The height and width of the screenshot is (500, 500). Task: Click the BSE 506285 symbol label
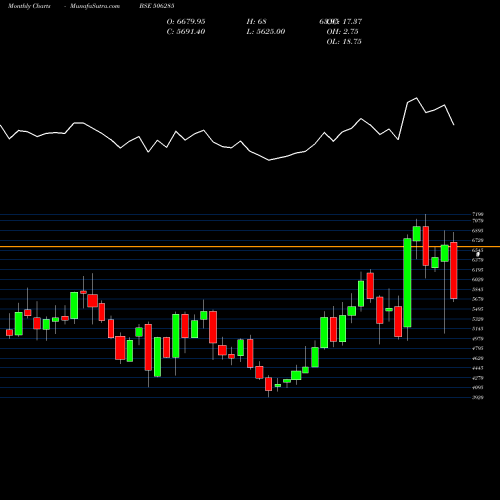(x=157, y=6)
